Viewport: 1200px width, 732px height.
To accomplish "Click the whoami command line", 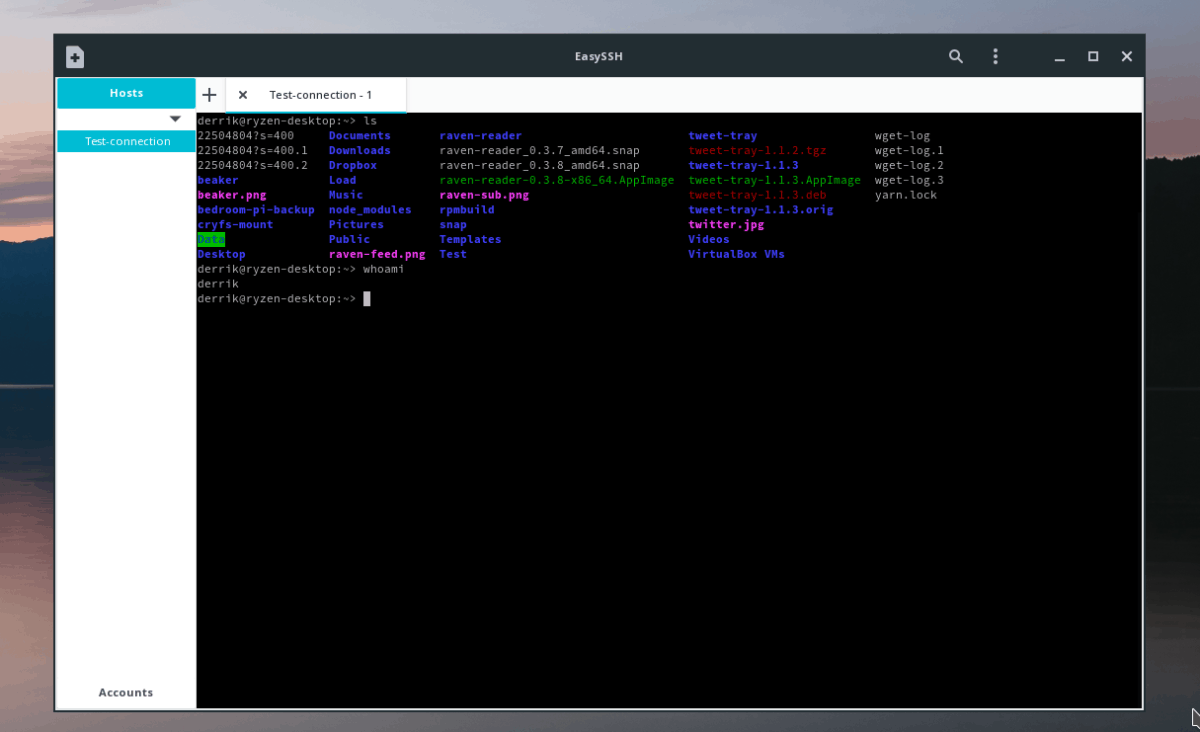I will tap(301, 269).
